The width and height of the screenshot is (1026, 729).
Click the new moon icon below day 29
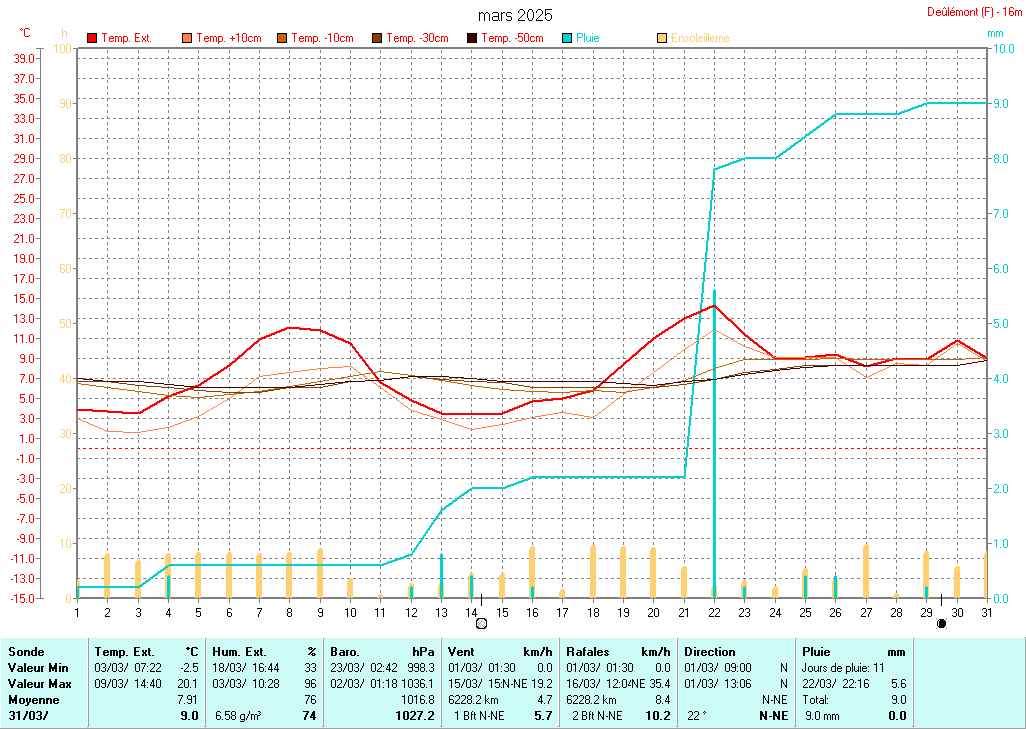click(941, 624)
